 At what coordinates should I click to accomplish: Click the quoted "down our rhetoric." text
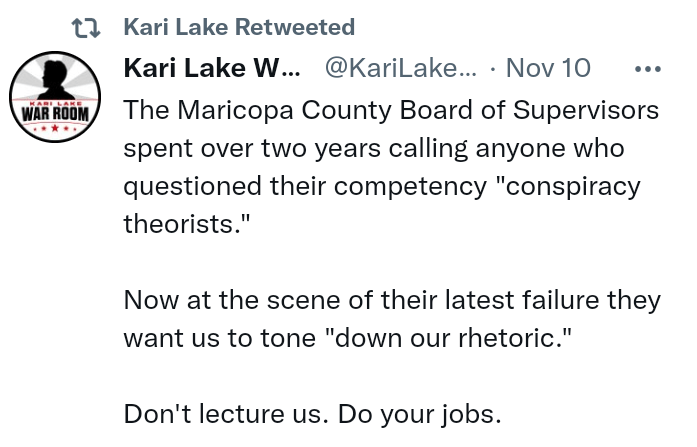[x=449, y=338]
